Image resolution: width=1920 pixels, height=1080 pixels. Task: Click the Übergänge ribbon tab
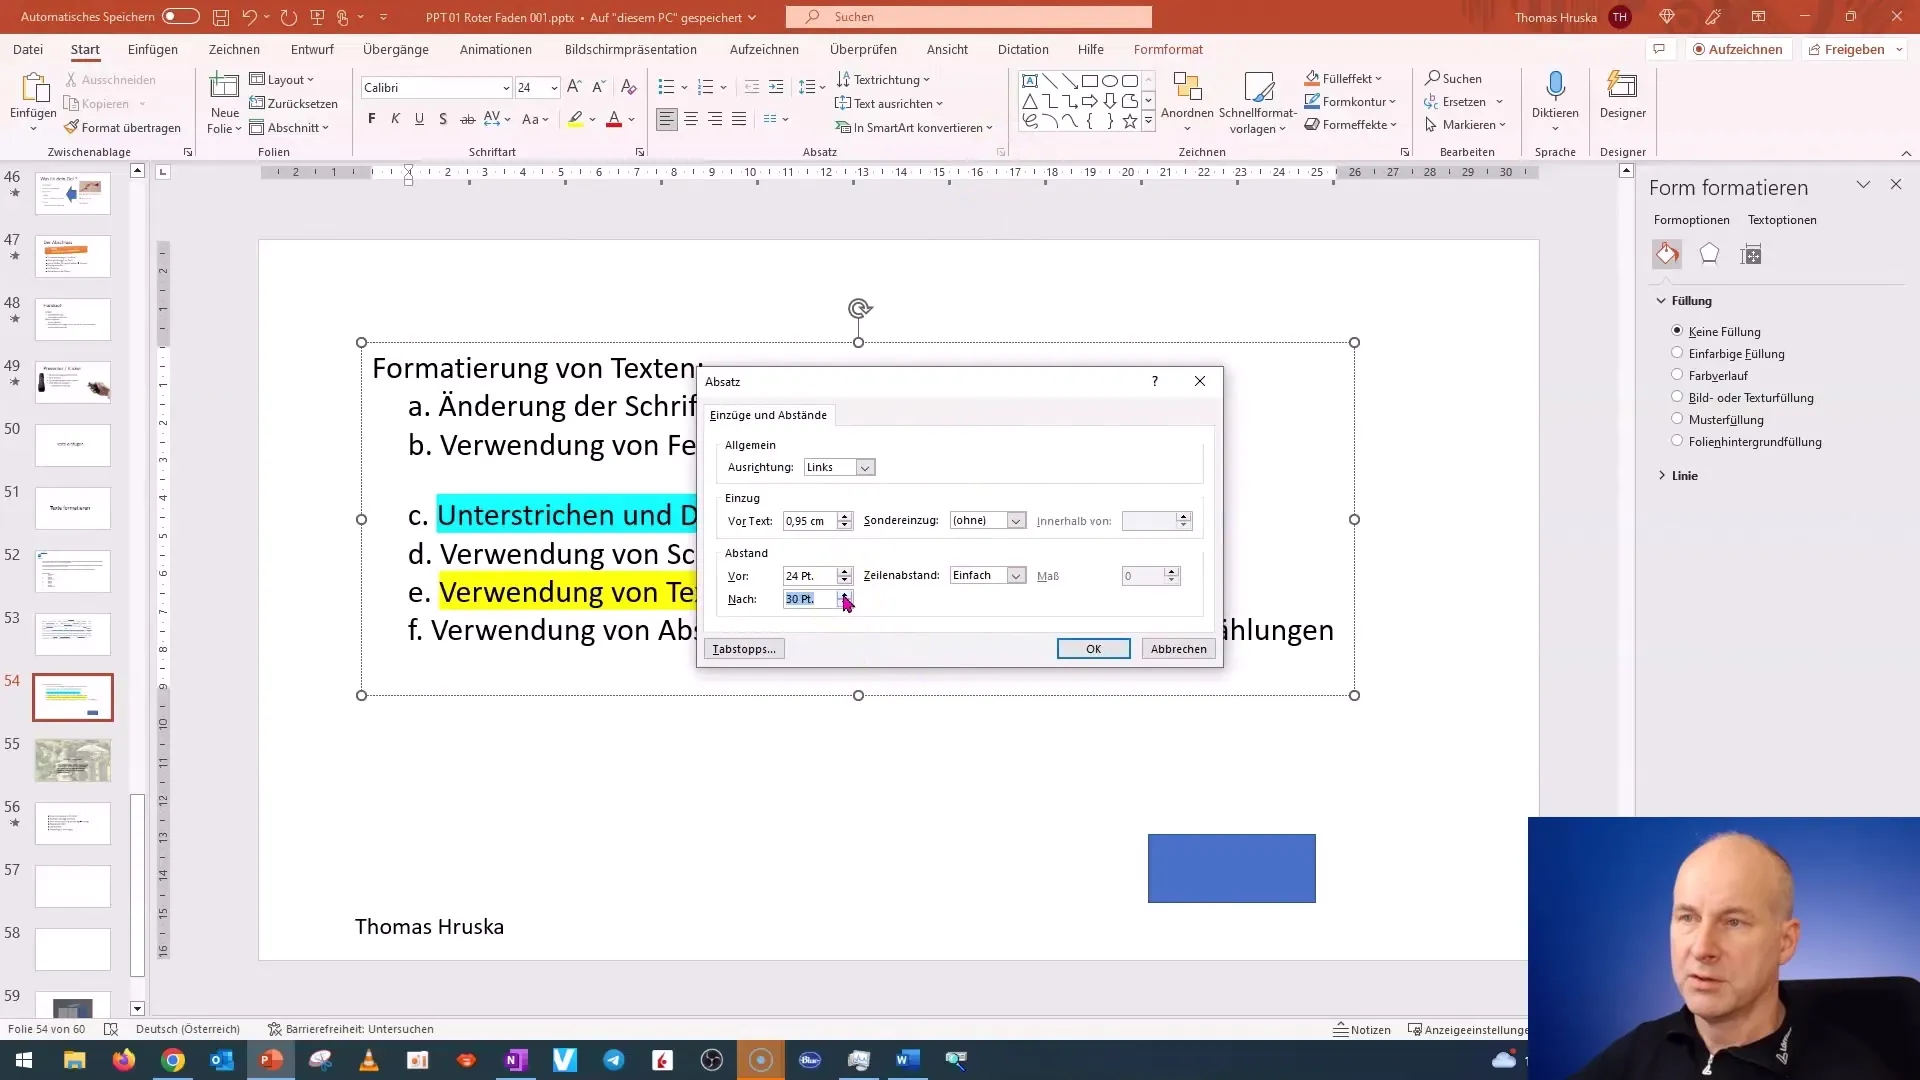pyautogui.click(x=394, y=49)
